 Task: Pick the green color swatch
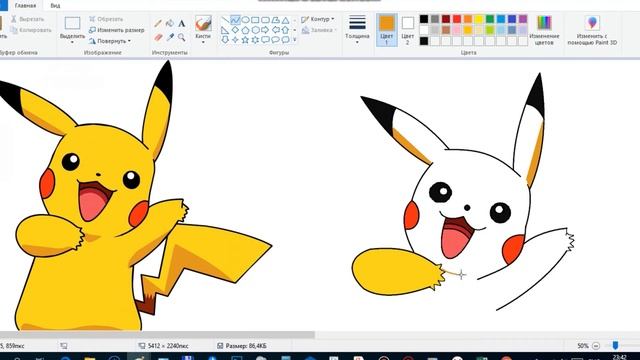tap(490, 19)
